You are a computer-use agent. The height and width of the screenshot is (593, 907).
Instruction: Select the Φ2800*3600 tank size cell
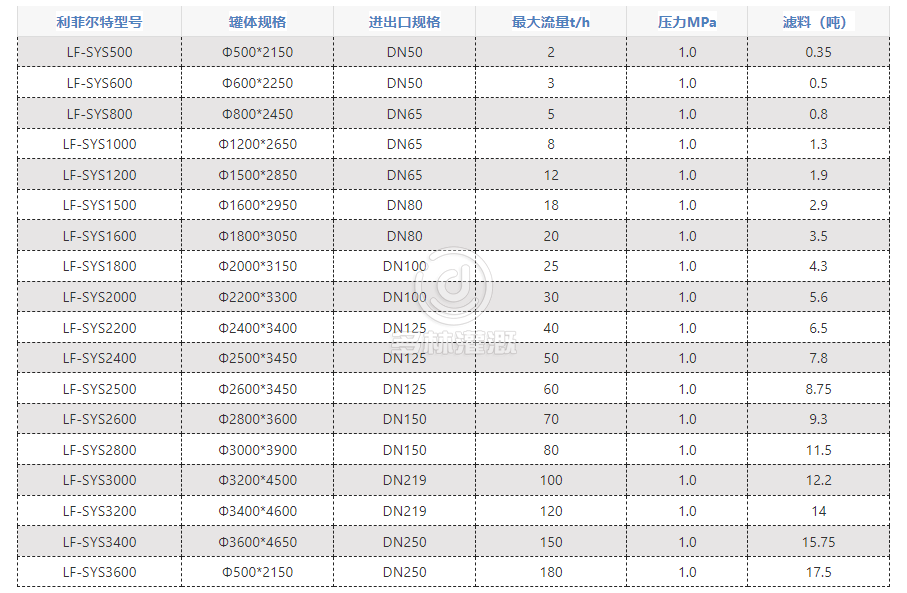click(257, 419)
